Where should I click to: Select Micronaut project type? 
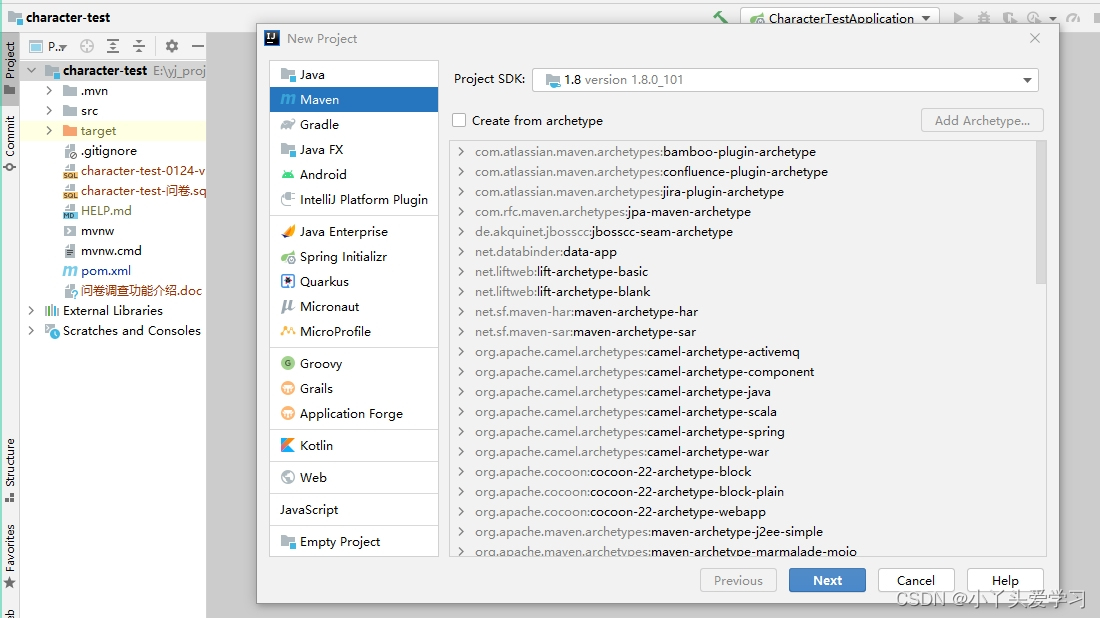click(354, 307)
